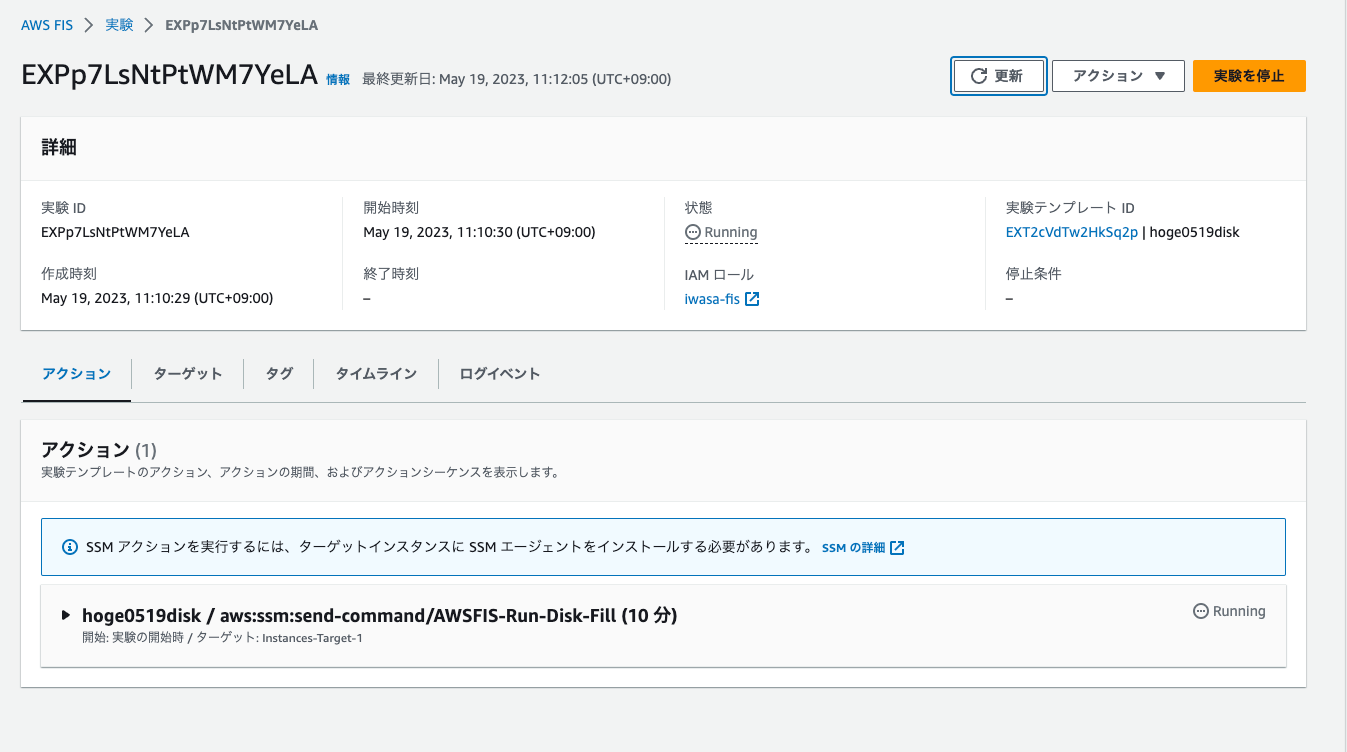Viewport: 1347px width, 752px height.
Task: Select the アクション tab
Action: [x=76, y=374]
